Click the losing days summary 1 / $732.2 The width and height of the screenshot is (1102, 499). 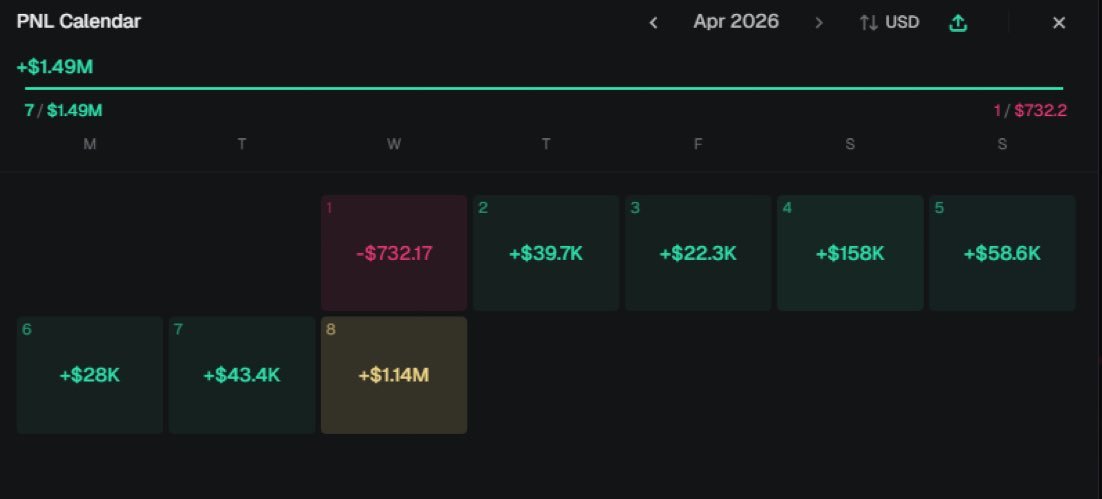[x=1030, y=110]
